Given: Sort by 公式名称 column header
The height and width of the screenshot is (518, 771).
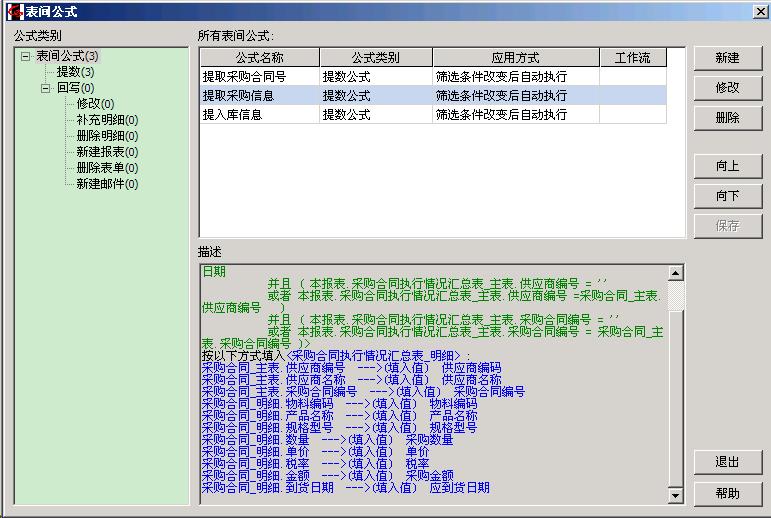Looking at the screenshot, I should [x=259, y=58].
